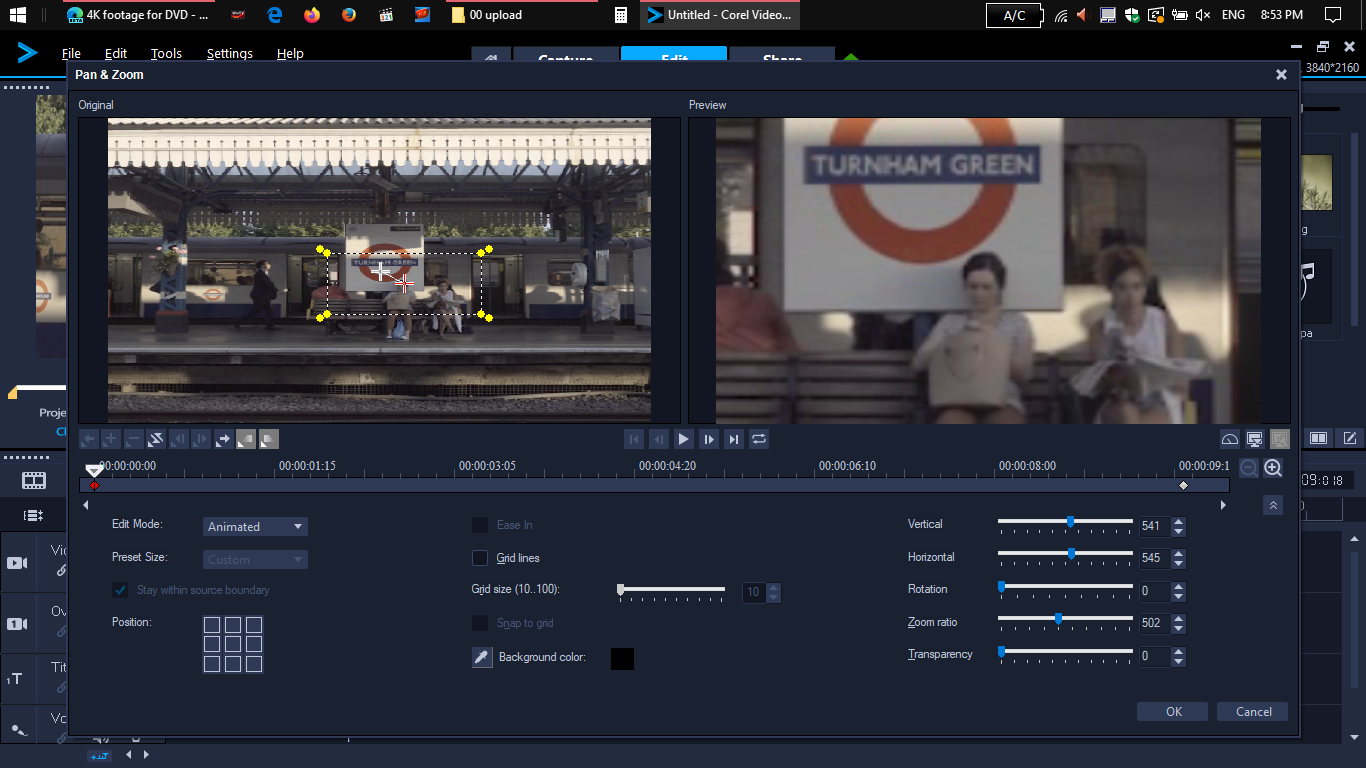Increase the Zoom ratio with up arrow
The width and height of the screenshot is (1366, 768).
pyautogui.click(x=1178, y=618)
